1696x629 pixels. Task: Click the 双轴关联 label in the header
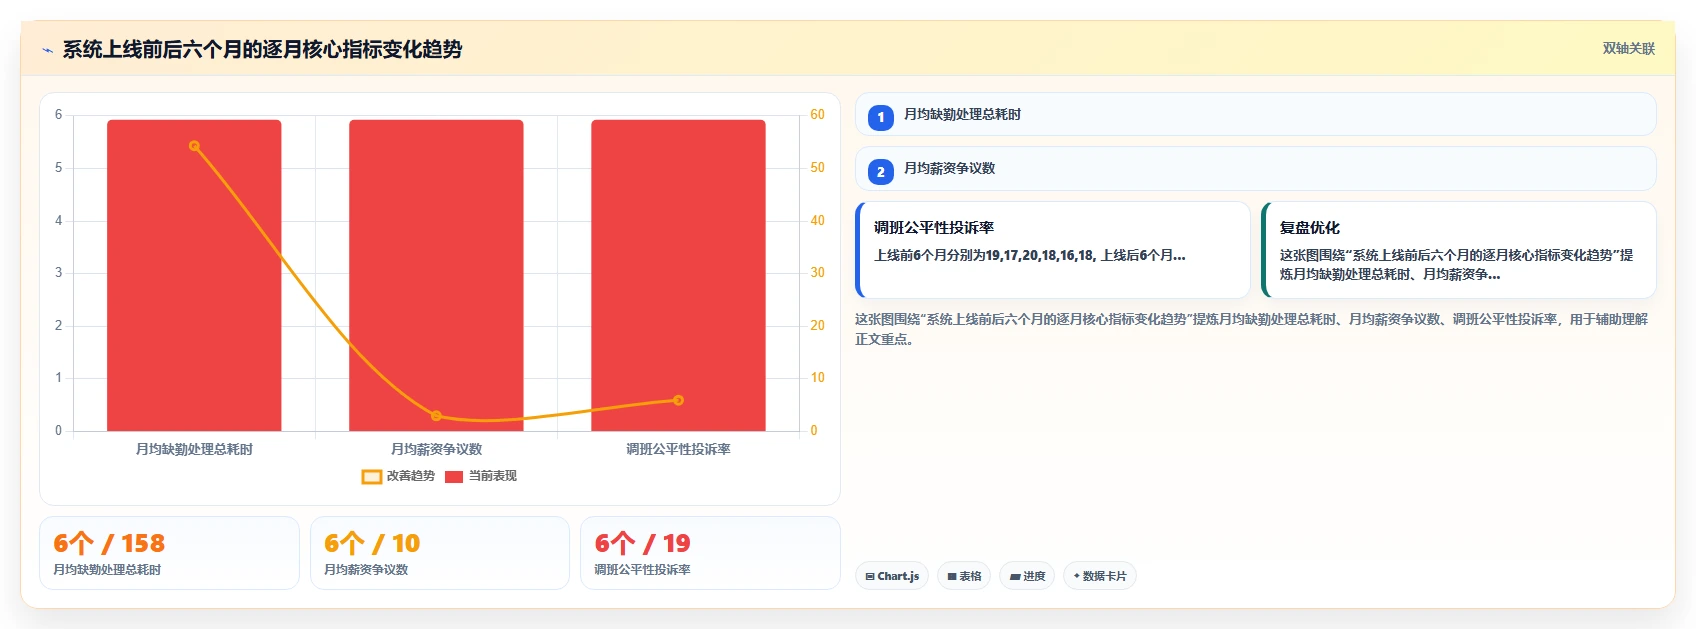tap(1628, 48)
